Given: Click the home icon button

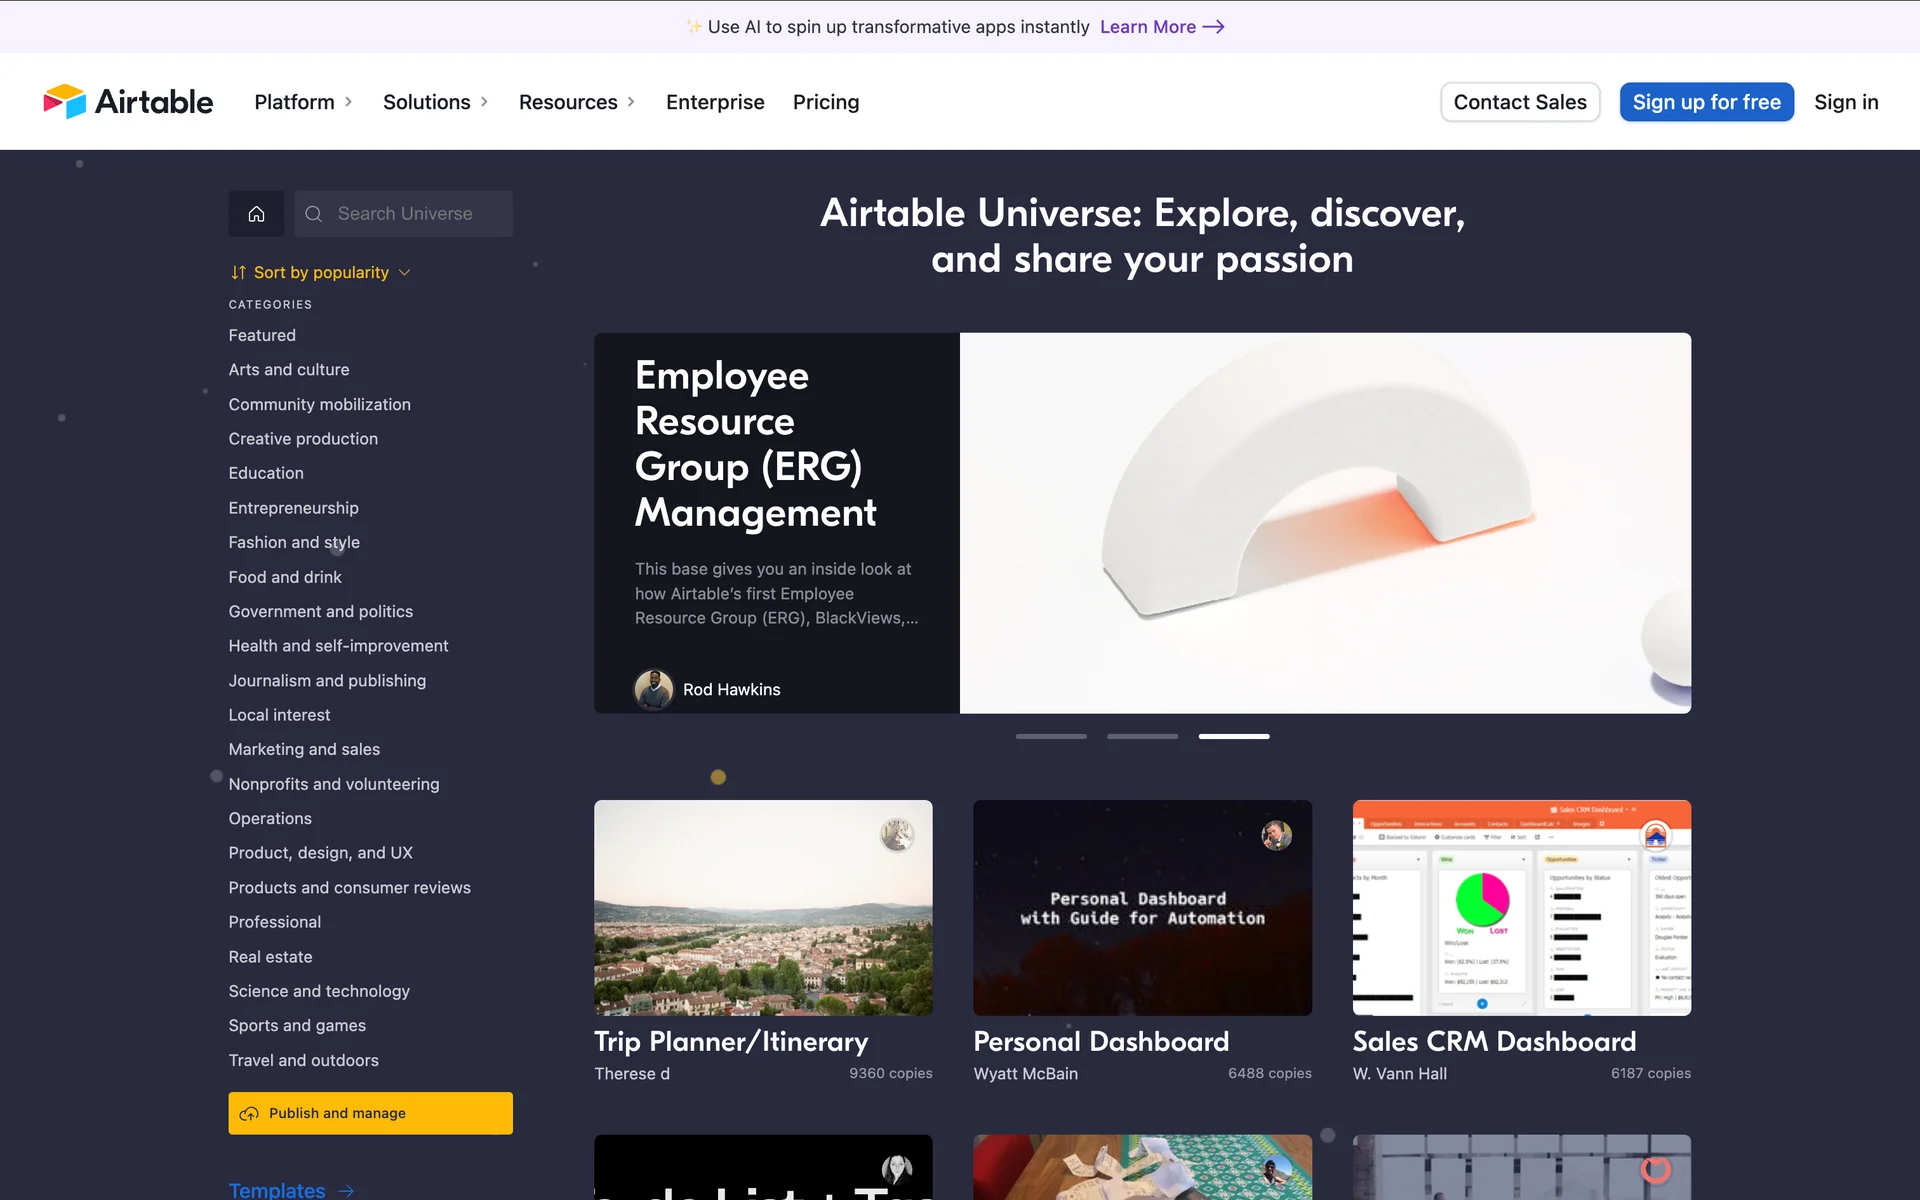Looking at the screenshot, I should [256, 214].
